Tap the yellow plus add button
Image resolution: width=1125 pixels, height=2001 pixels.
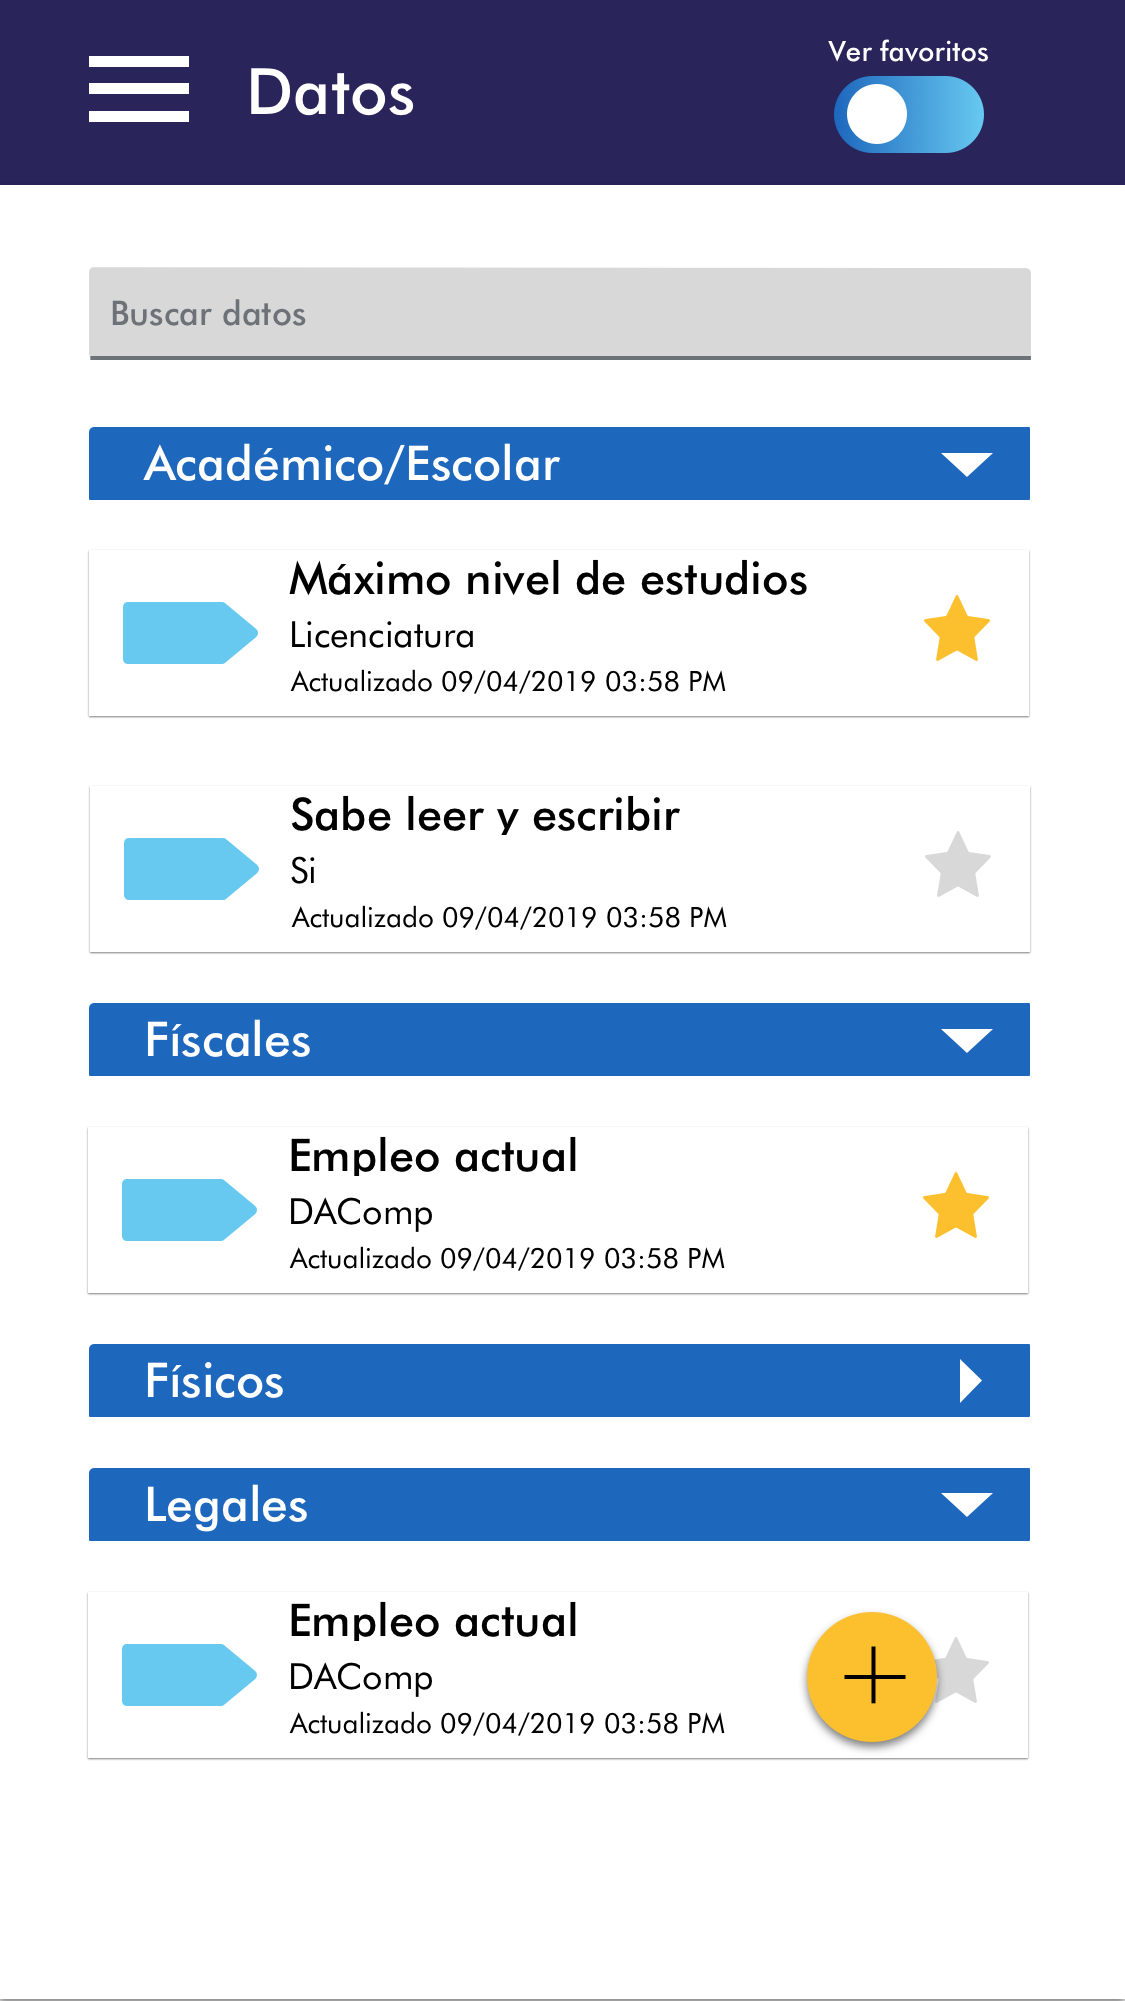[872, 1676]
